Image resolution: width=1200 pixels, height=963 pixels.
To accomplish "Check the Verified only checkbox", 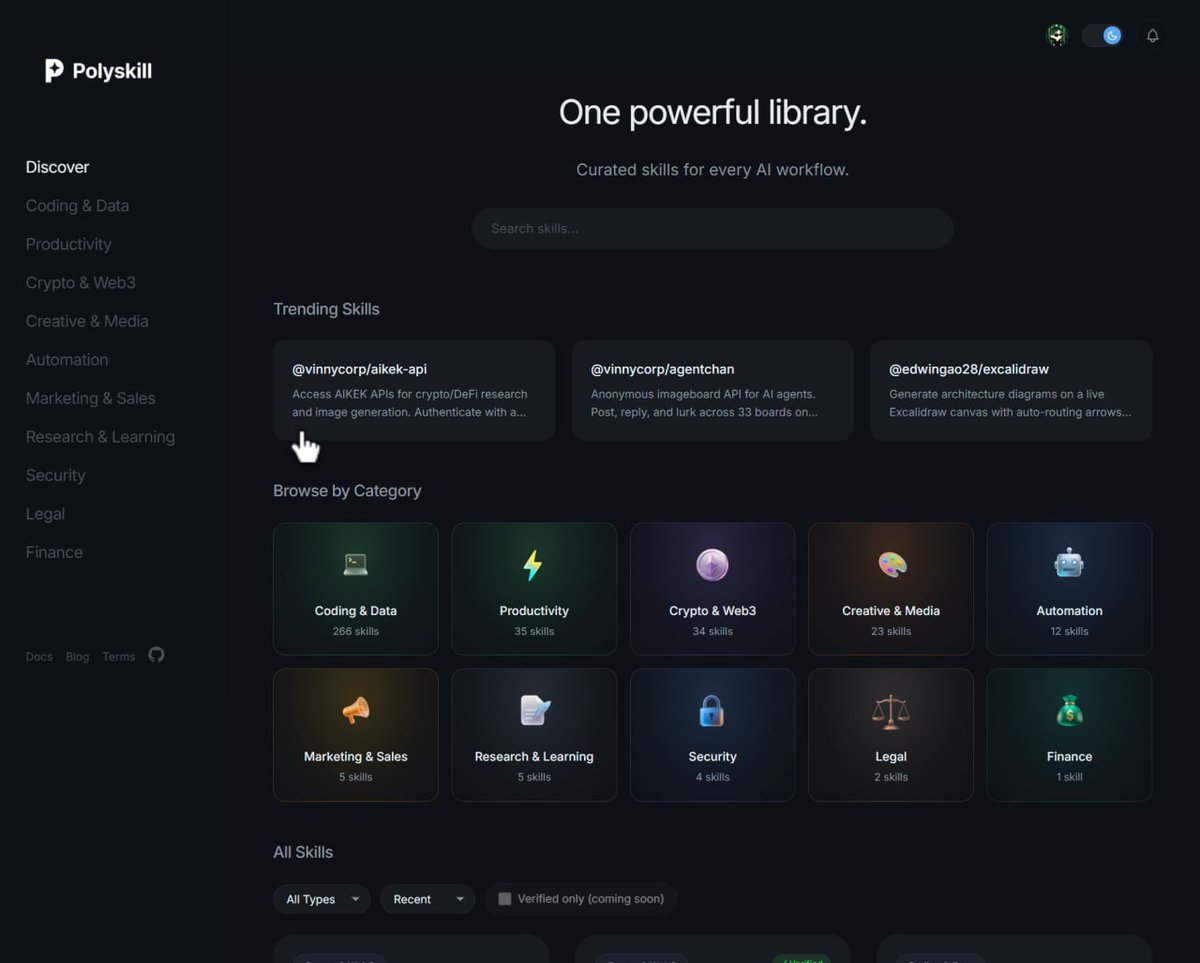I will (505, 899).
